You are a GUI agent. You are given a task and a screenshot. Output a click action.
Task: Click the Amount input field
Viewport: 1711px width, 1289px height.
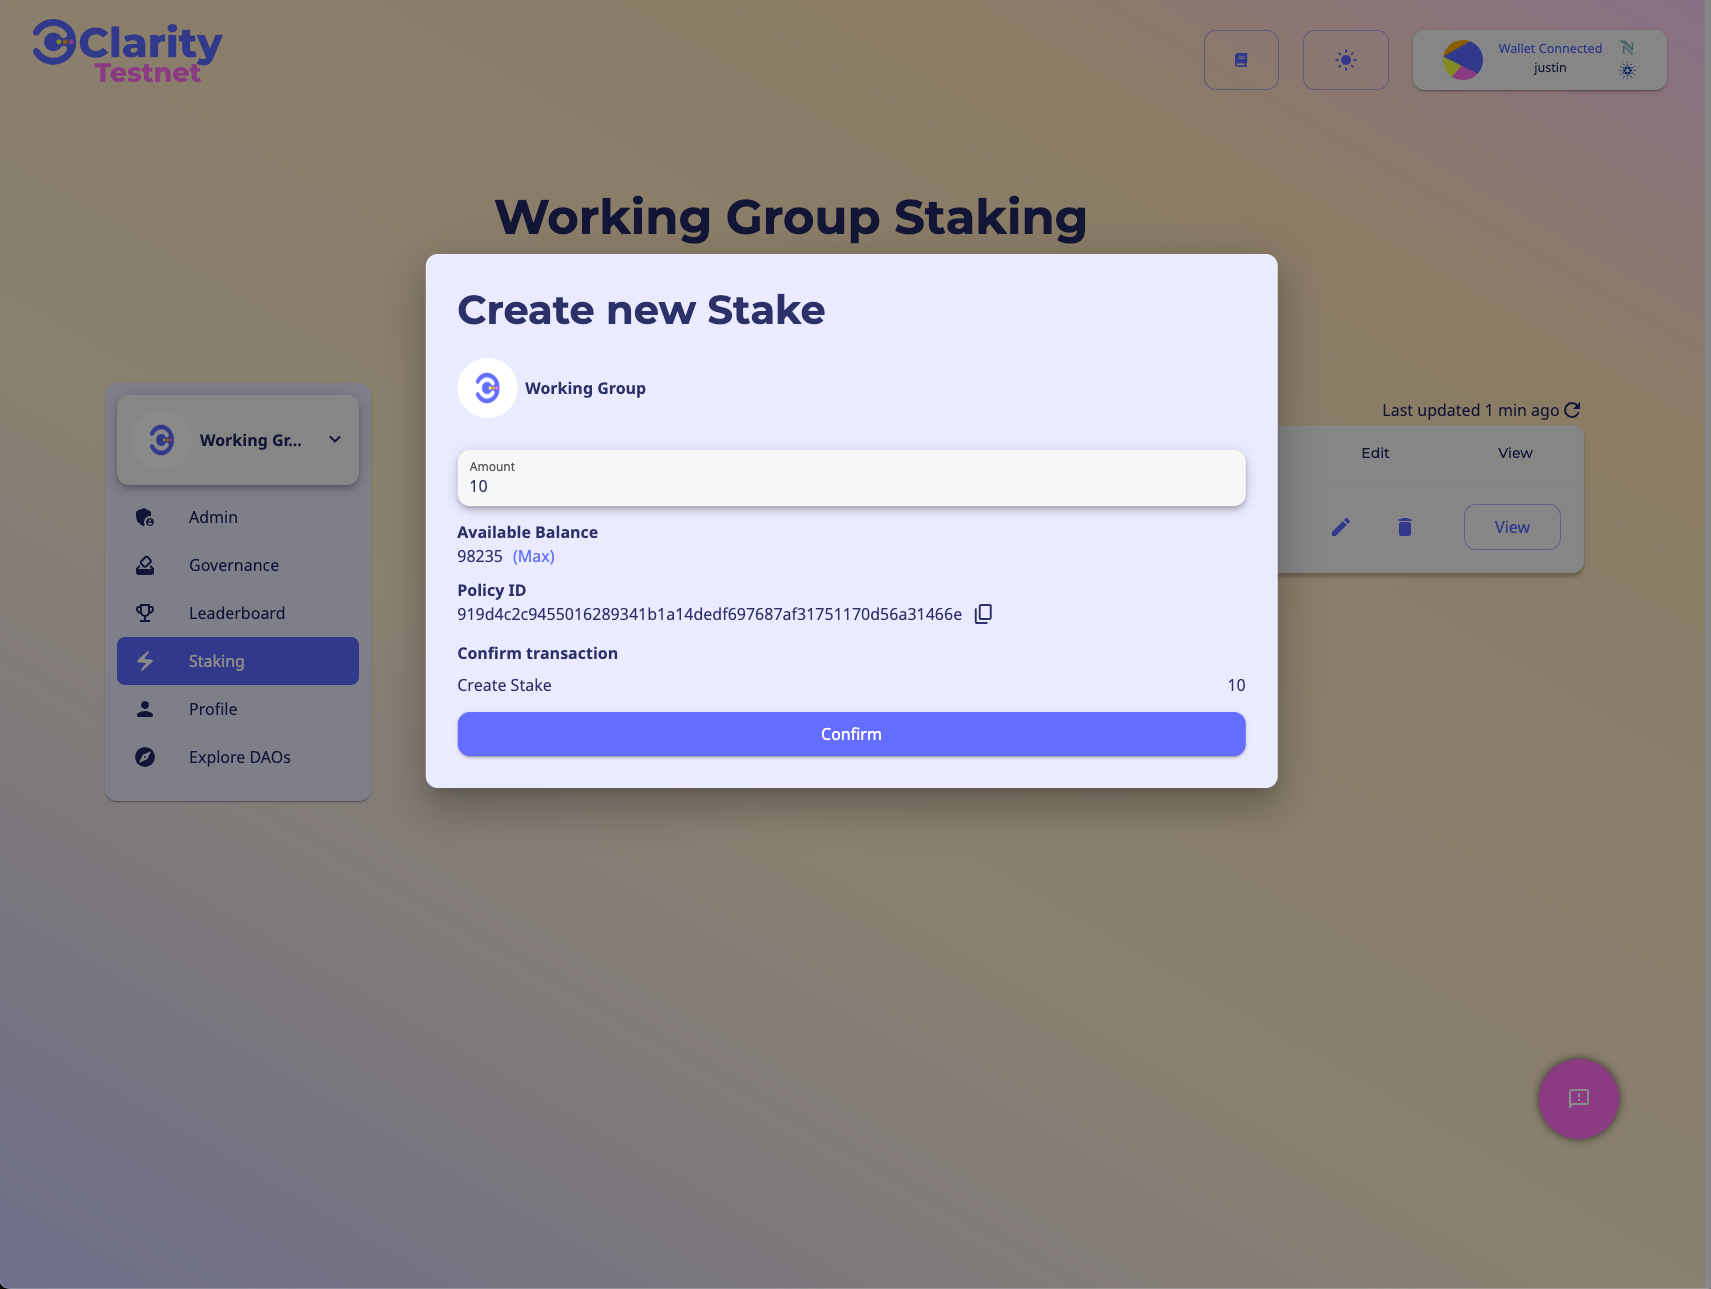click(850, 486)
